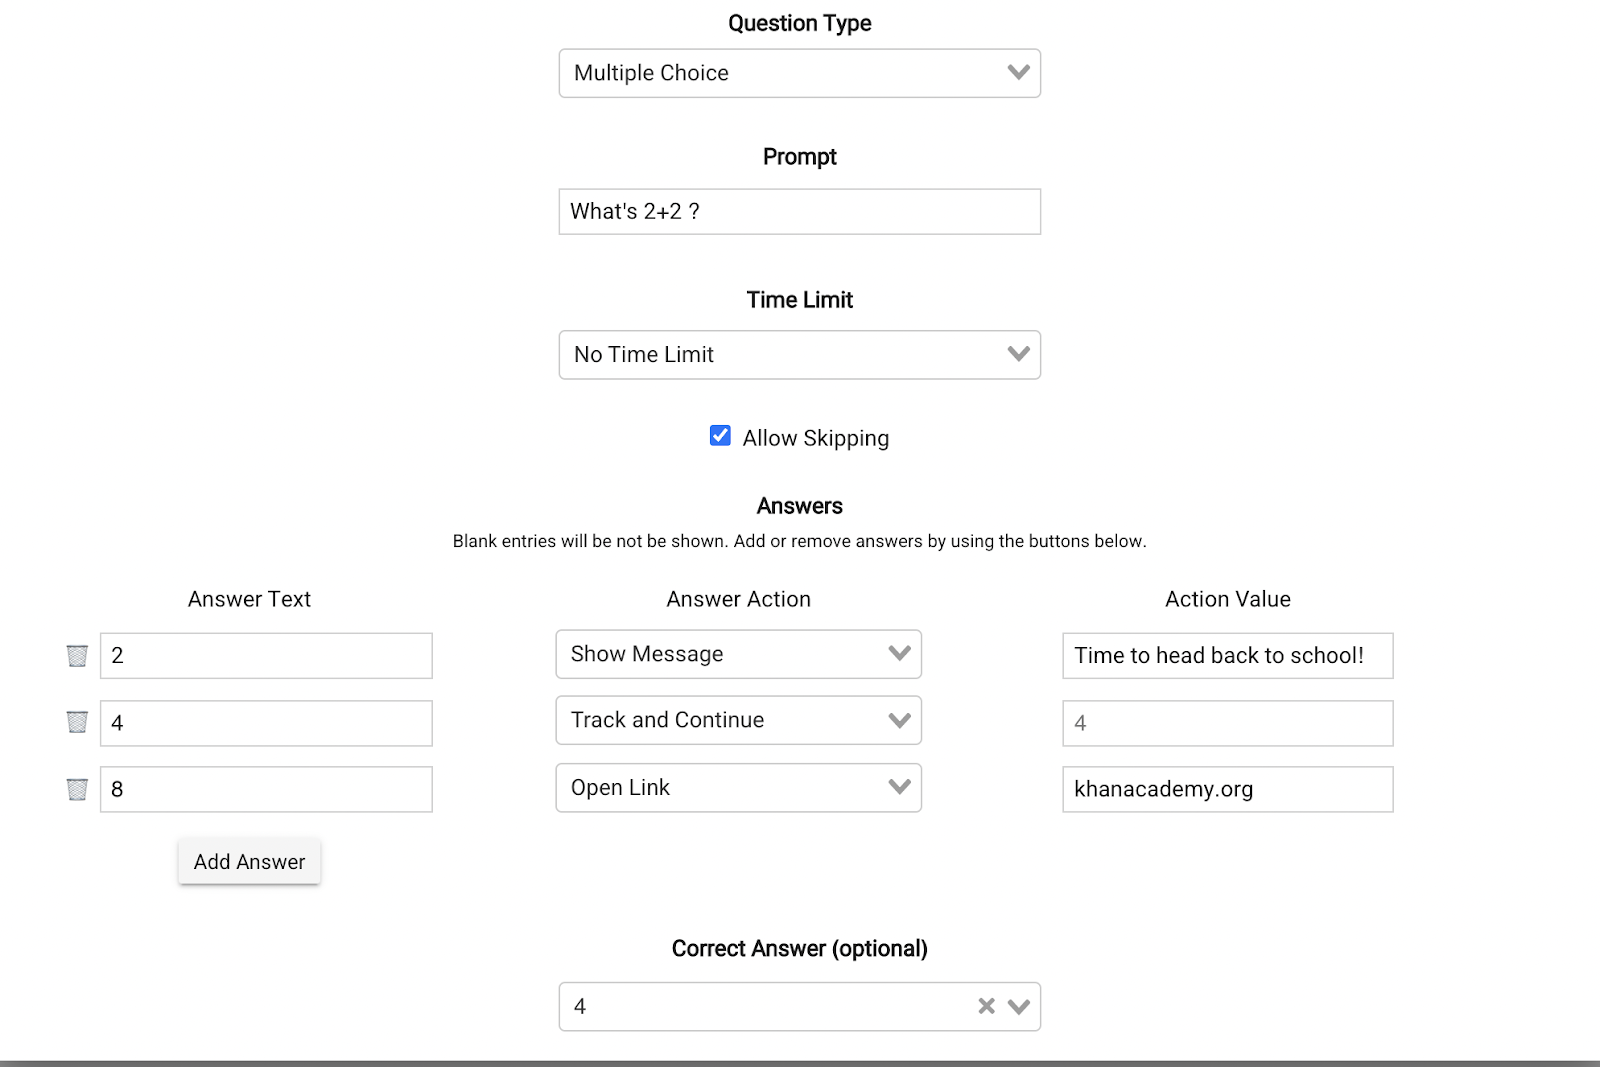Edit the 'Time to head back to school!' value

pyautogui.click(x=1227, y=656)
